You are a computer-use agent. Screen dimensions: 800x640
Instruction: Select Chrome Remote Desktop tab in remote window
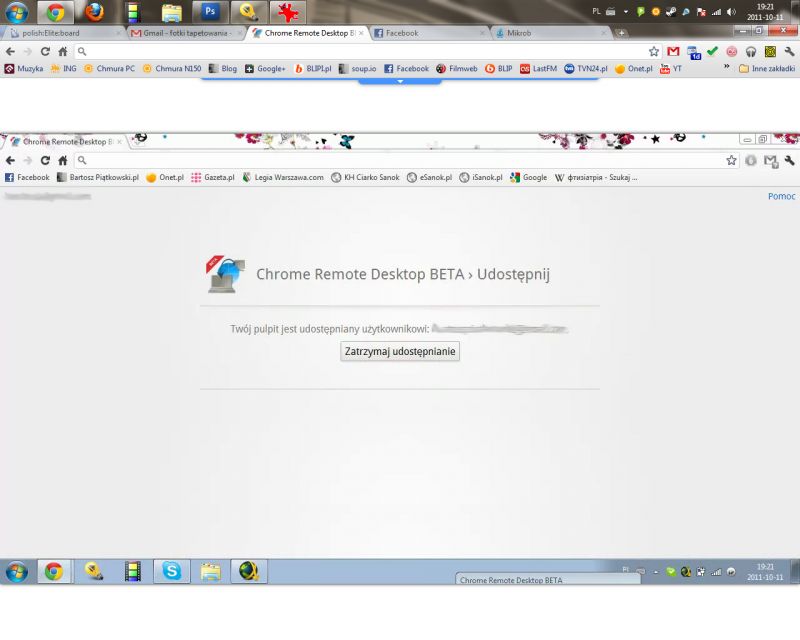click(x=67, y=141)
